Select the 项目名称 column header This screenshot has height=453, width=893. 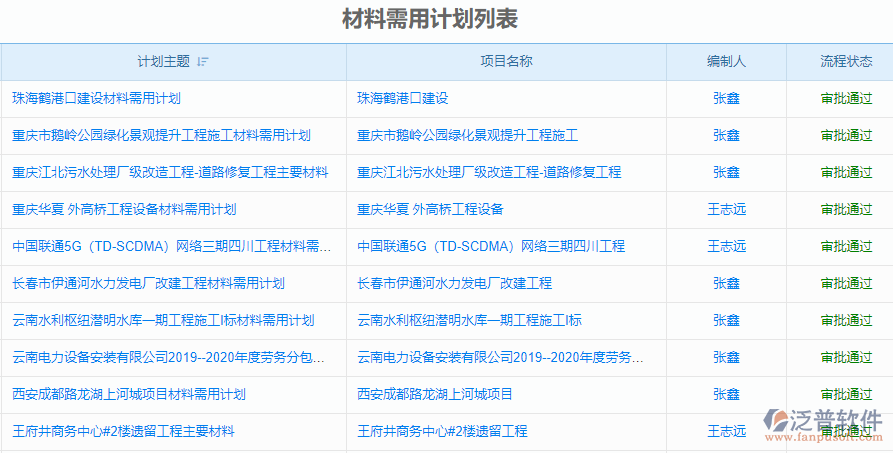pos(506,61)
